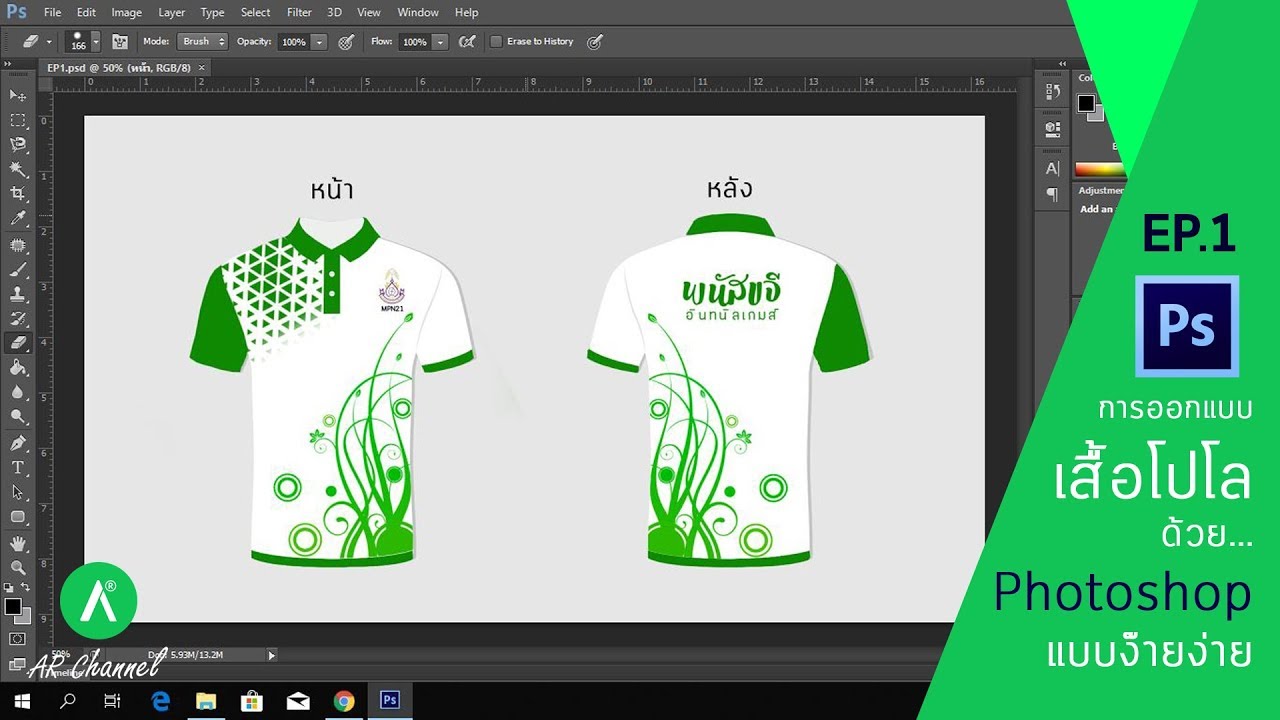Viewport: 1280px width, 720px height.
Task: Open the Edit menu
Action: coord(86,12)
